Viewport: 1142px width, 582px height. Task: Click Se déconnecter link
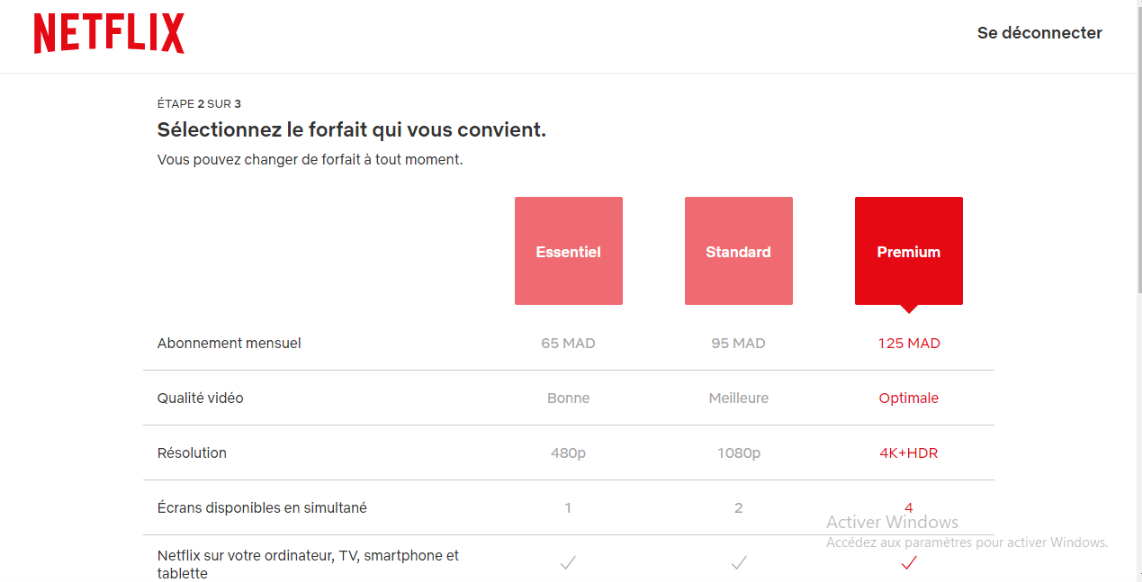pyautogui.click(x=1039, y=33)
